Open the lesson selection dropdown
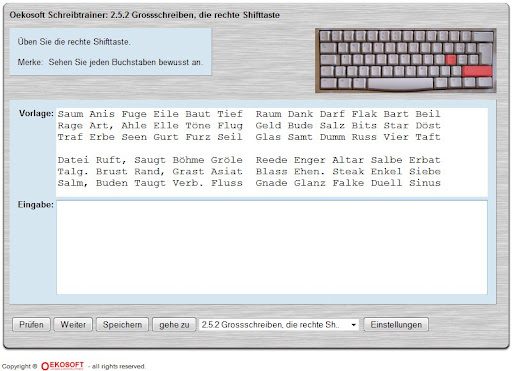This screenshot has width=512, height=371. tap(279, 324)
